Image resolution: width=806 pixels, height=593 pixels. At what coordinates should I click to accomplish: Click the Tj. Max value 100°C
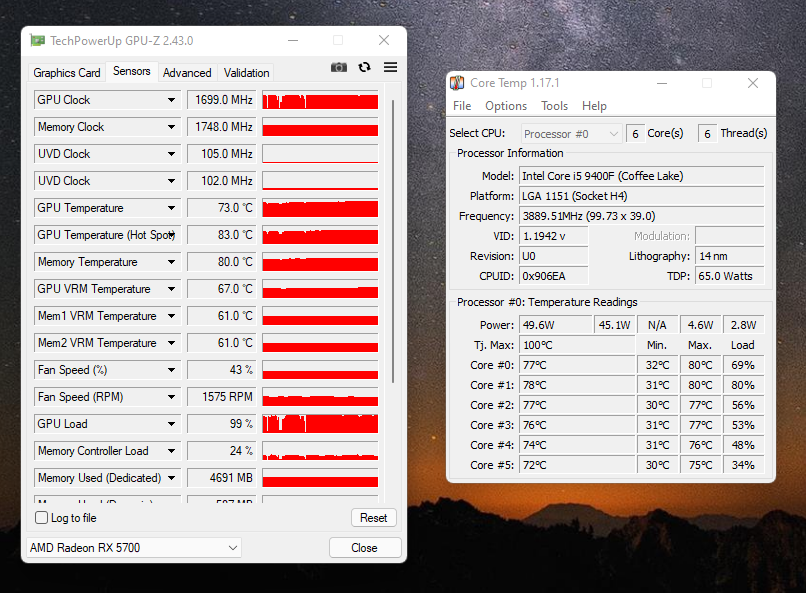click(x=577, y=345)
